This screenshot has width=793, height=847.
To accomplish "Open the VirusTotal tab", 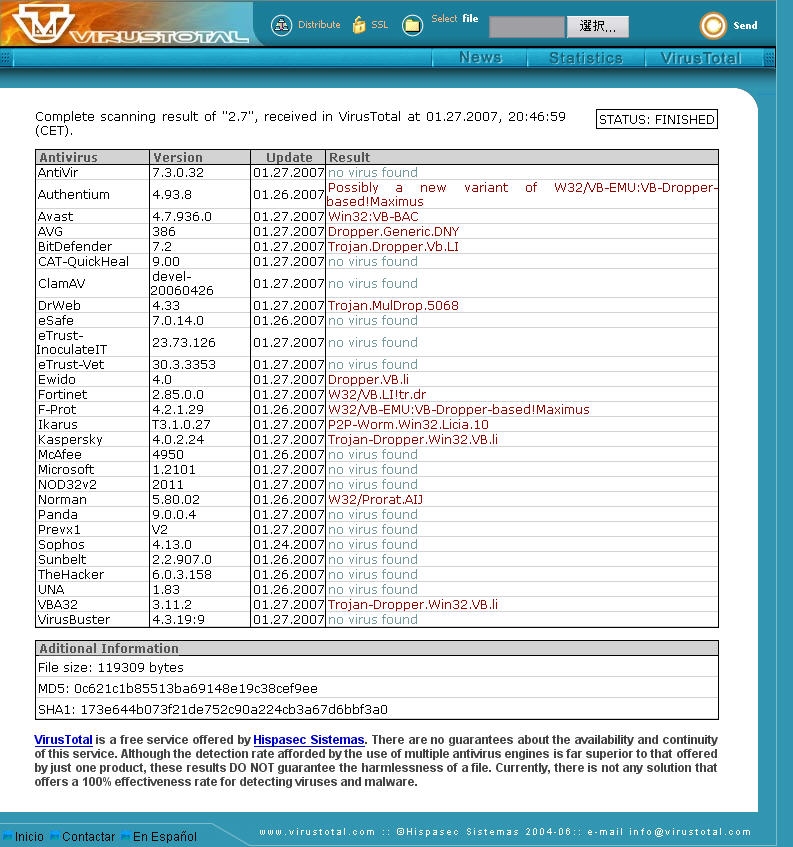I will 701,57.
